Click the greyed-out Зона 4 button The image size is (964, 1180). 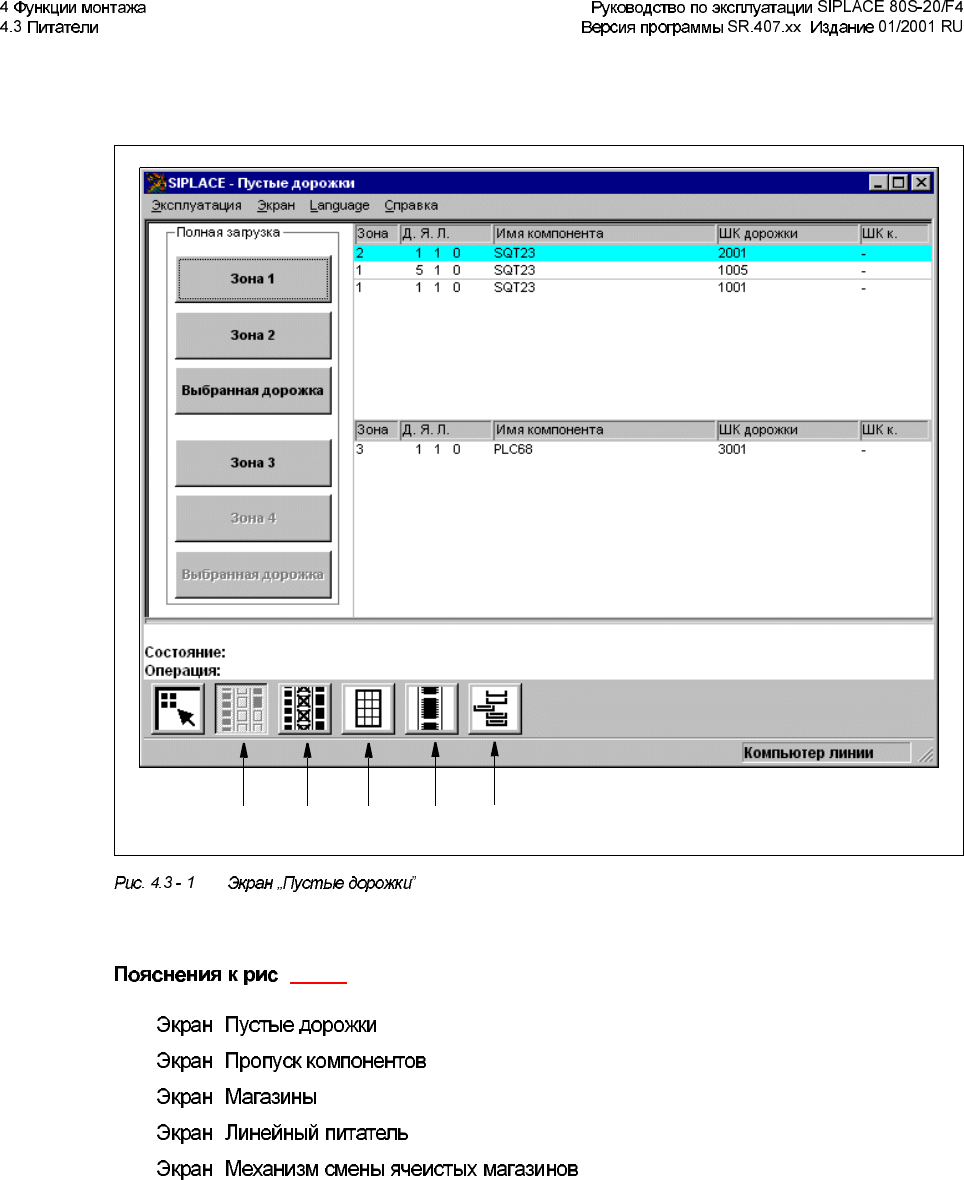254,519
